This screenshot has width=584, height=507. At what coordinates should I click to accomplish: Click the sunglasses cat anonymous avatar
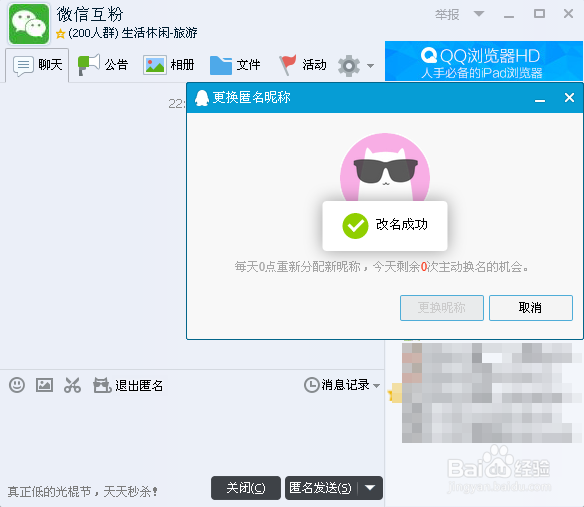pyautogui.click(x=385, y=168)
